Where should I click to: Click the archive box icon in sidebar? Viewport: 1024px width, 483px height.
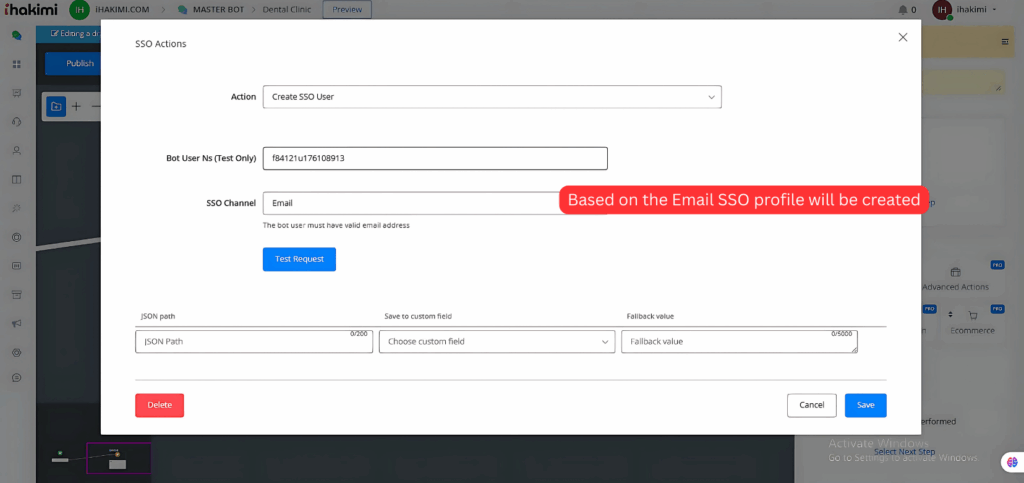click(x=16, y=295)
